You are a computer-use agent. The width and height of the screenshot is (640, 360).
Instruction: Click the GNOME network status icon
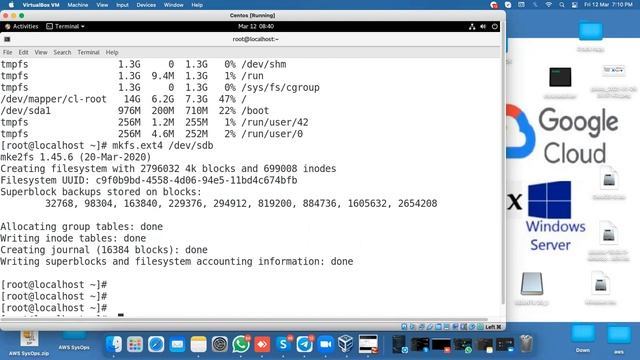click(x=472, y=27)
